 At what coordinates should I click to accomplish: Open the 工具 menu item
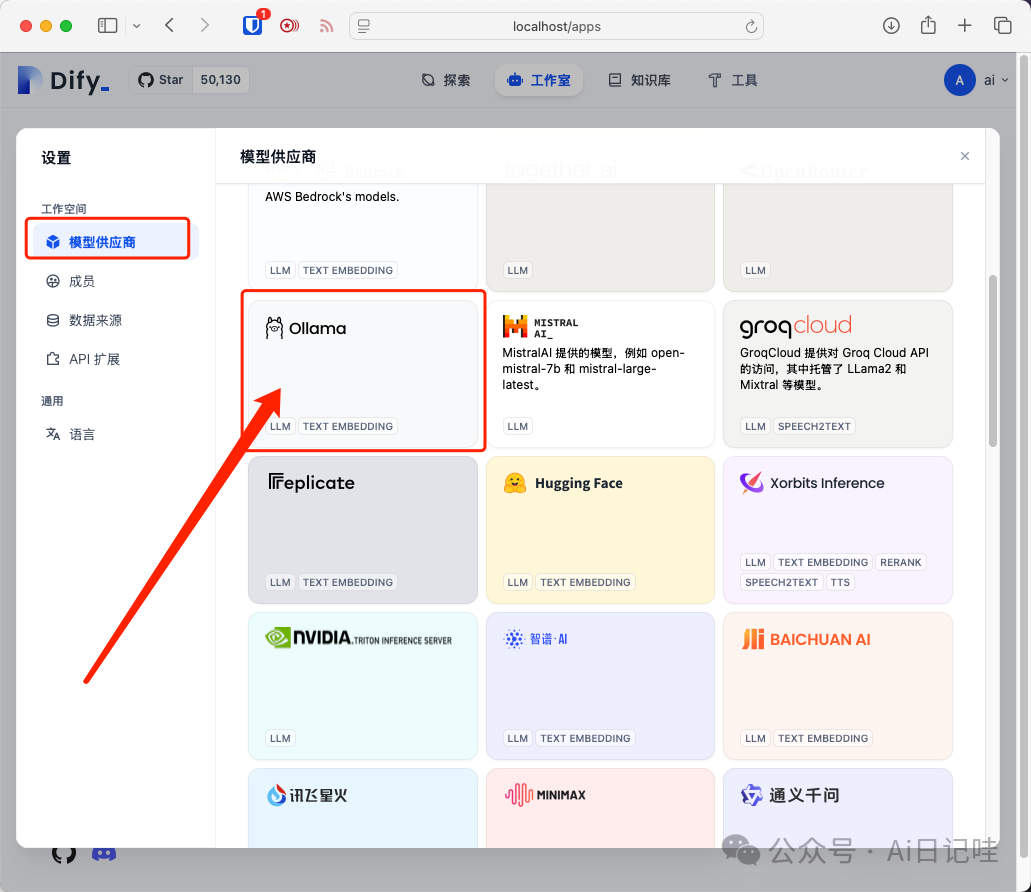(x=732, y=79)
